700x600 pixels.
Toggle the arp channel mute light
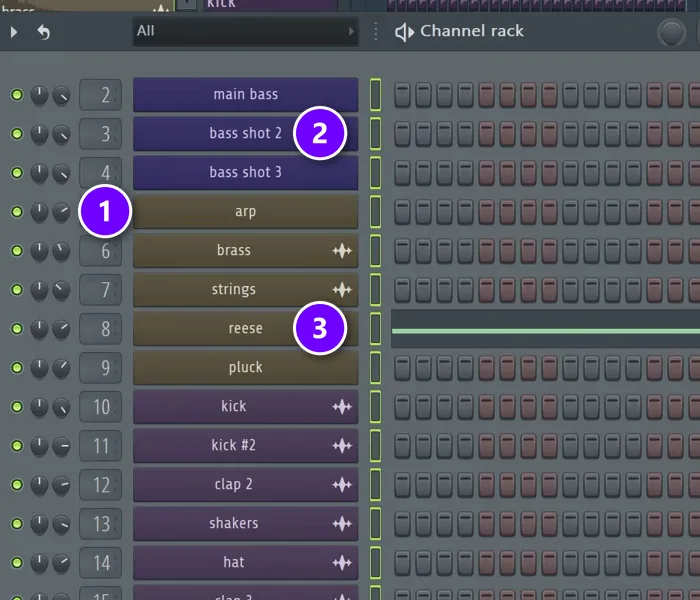coord(17,212)
